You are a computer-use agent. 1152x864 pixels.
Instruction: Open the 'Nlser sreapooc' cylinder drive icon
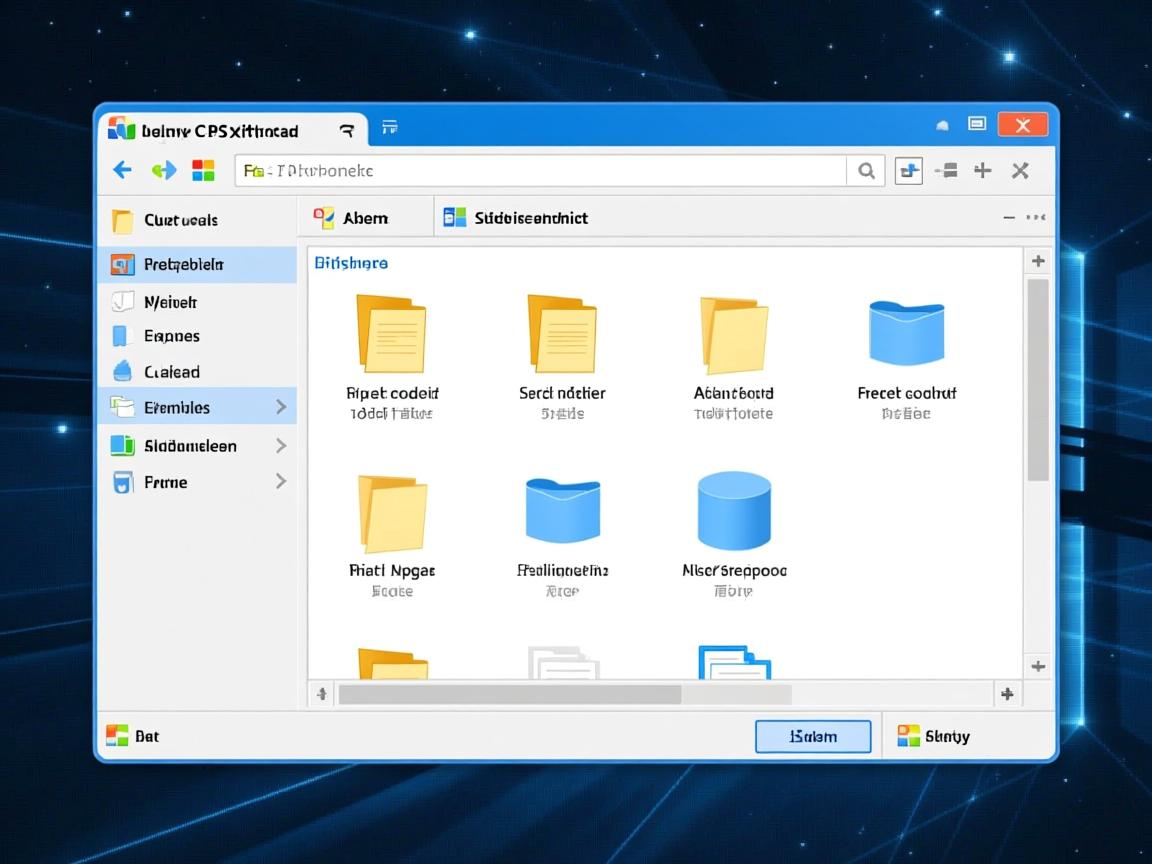coord(734,511)
